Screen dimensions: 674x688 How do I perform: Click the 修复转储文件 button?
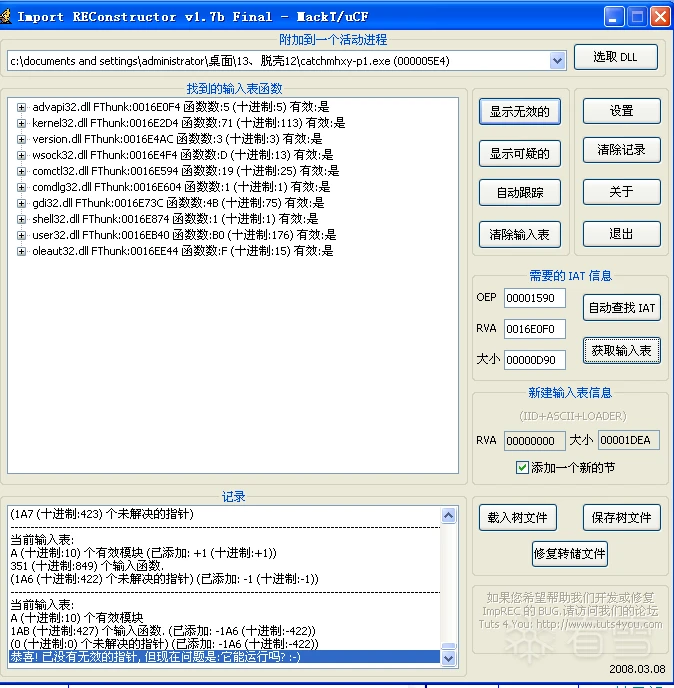tap(570, 554)
